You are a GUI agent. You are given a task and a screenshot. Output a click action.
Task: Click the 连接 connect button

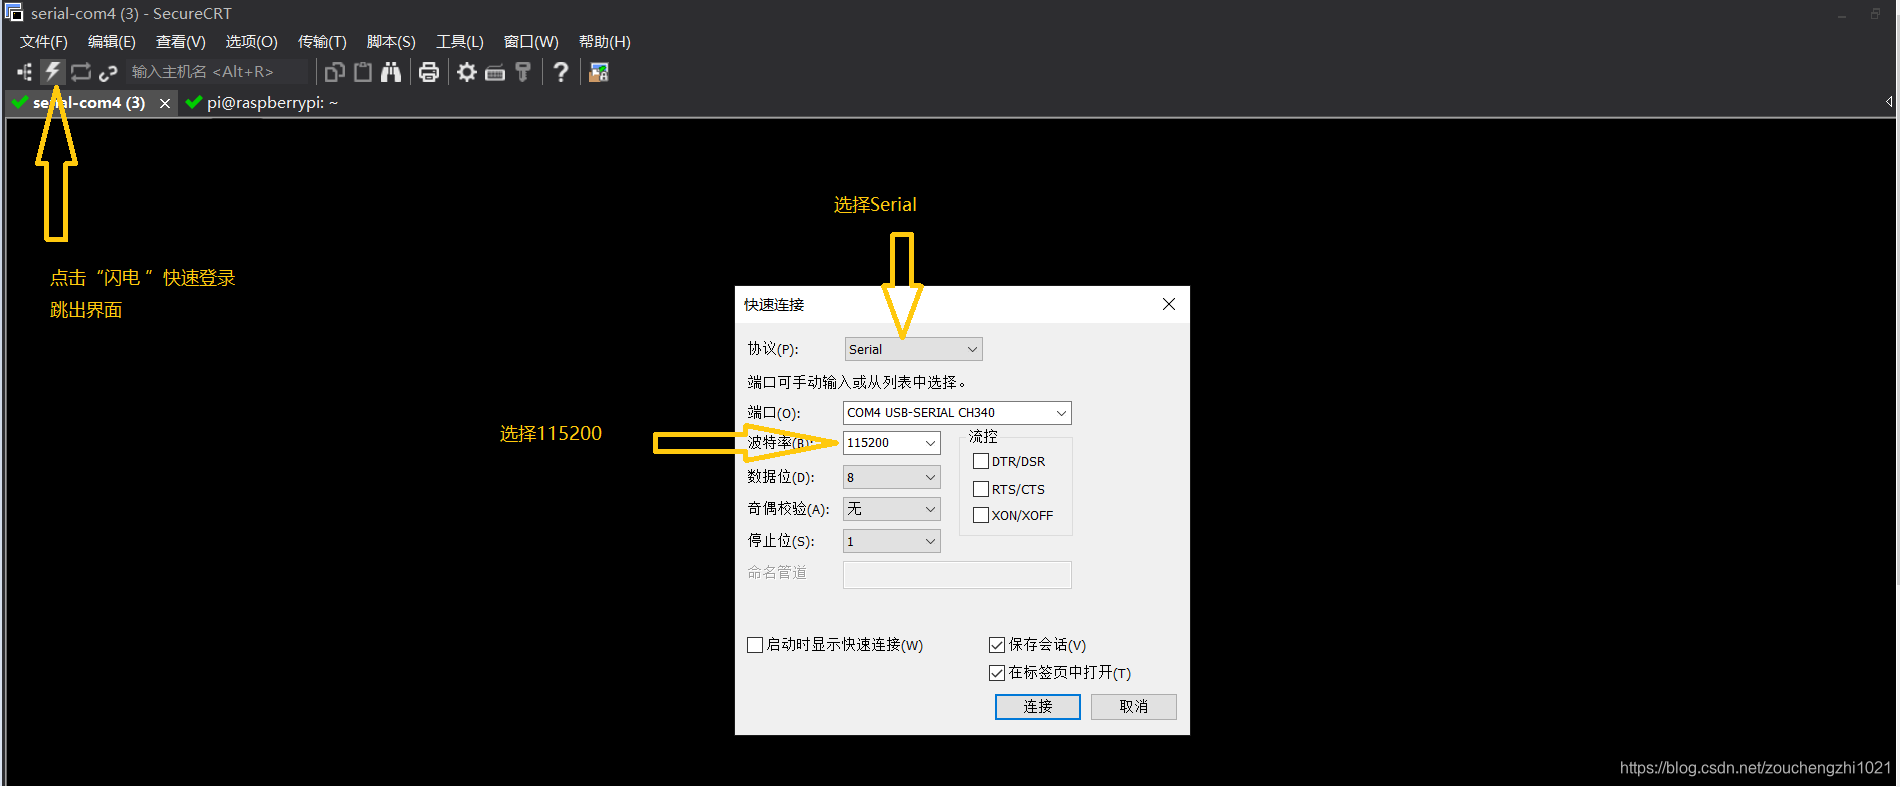1038,707
